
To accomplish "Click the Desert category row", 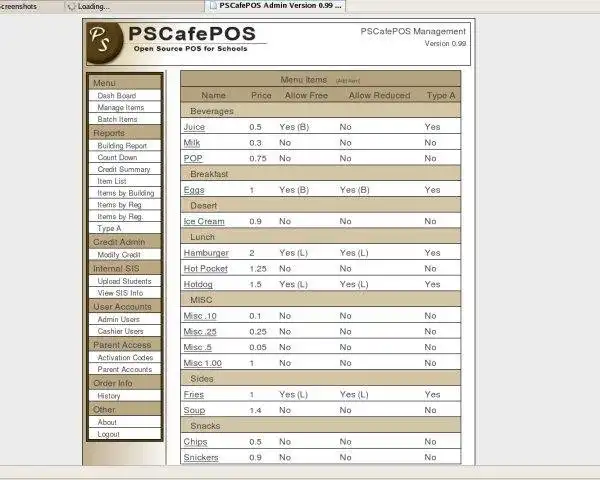I will [321, 206].
